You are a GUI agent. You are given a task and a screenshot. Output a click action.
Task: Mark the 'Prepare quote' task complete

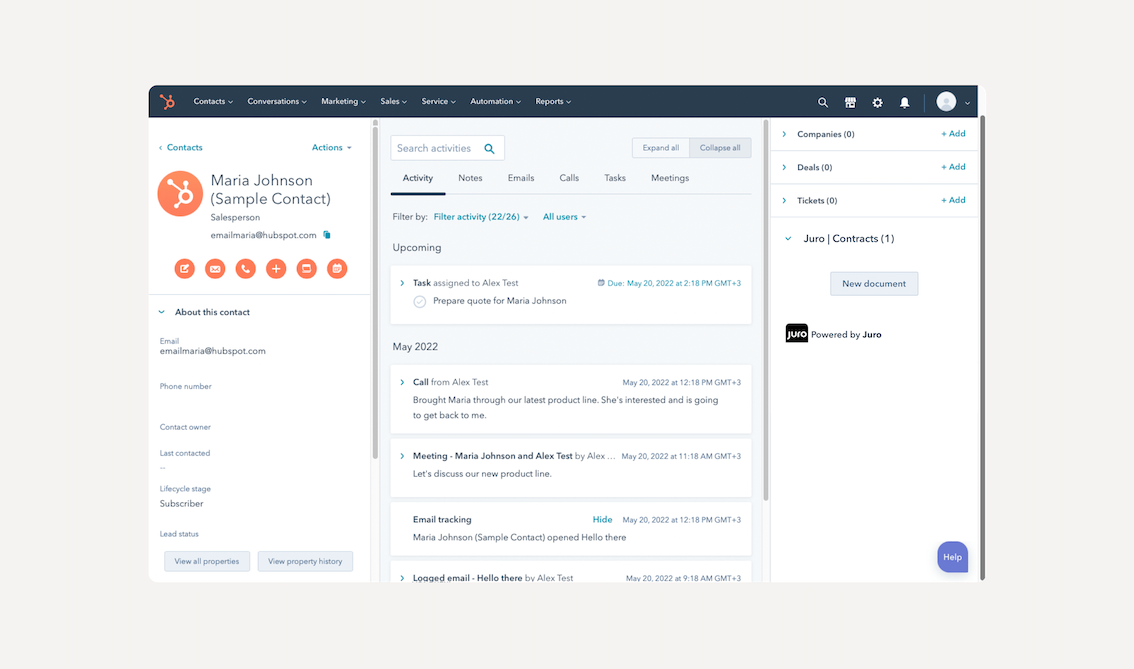point(419,300)
